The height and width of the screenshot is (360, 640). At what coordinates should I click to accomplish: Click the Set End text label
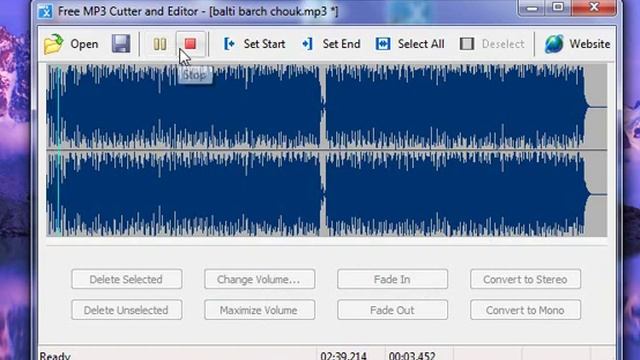(x=341, y=44)
